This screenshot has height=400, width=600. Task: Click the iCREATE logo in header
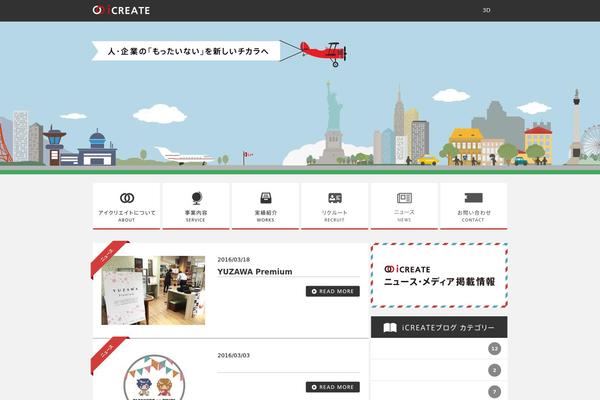pyautogui.click(x=121, y=10)
